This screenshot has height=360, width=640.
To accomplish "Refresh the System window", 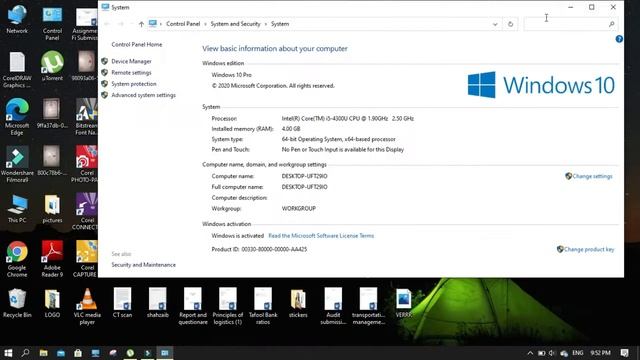I will tap(510, 24).
